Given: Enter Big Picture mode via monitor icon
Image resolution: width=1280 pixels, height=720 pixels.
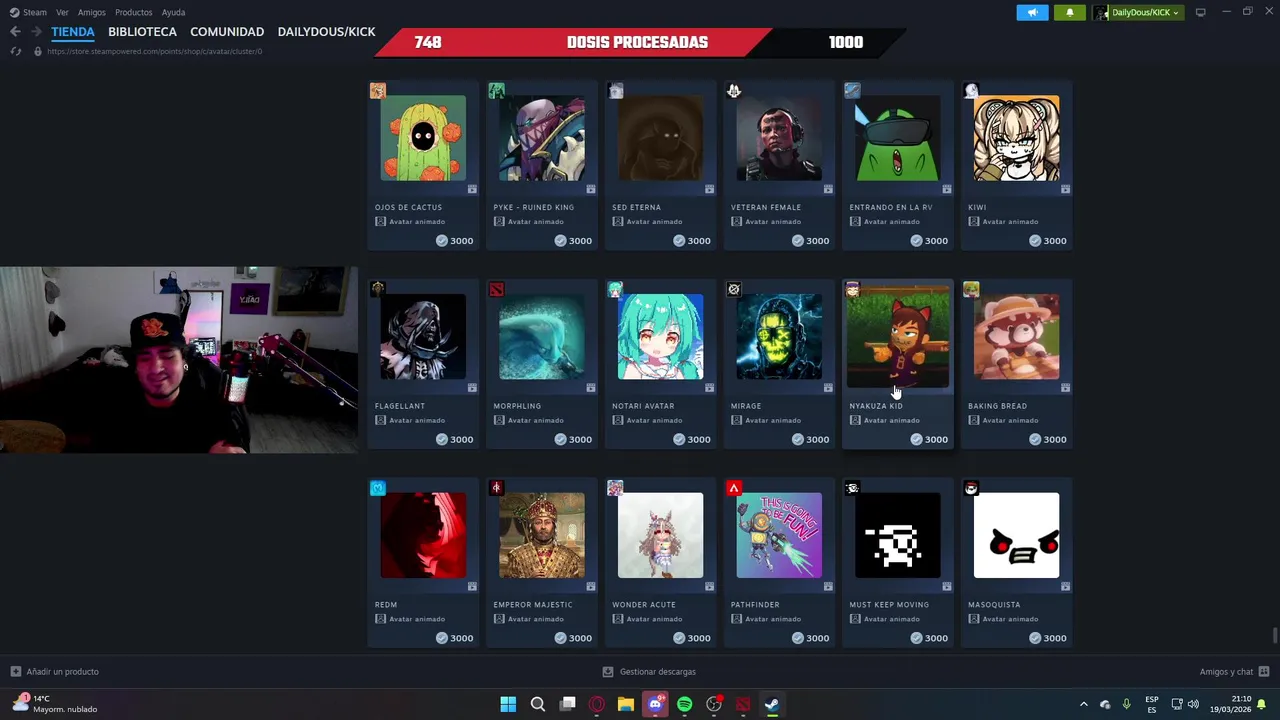Looking at the screenshot, I should (x=1200, y=12).
